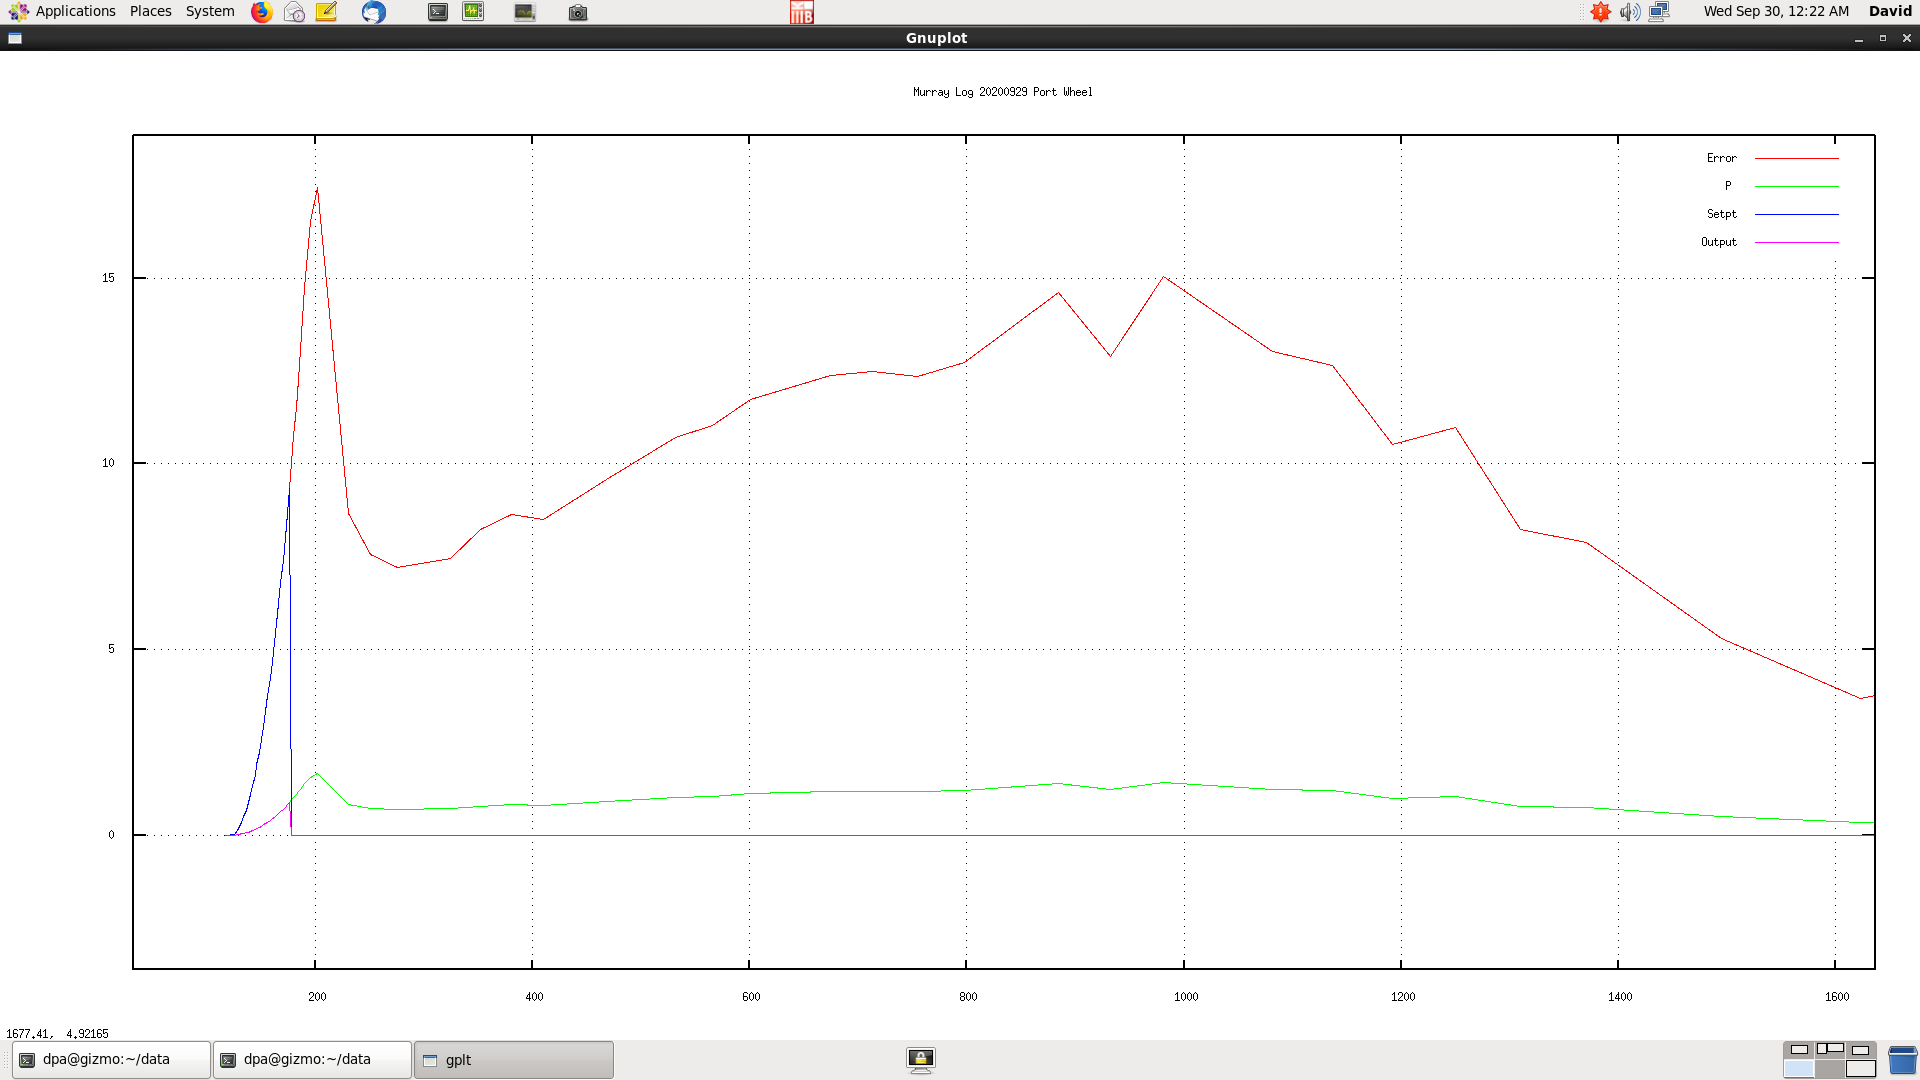The image size is (1920, 1080).
Task: Open the Places menu
Action: pyautogui.click(x=150, y=12)
